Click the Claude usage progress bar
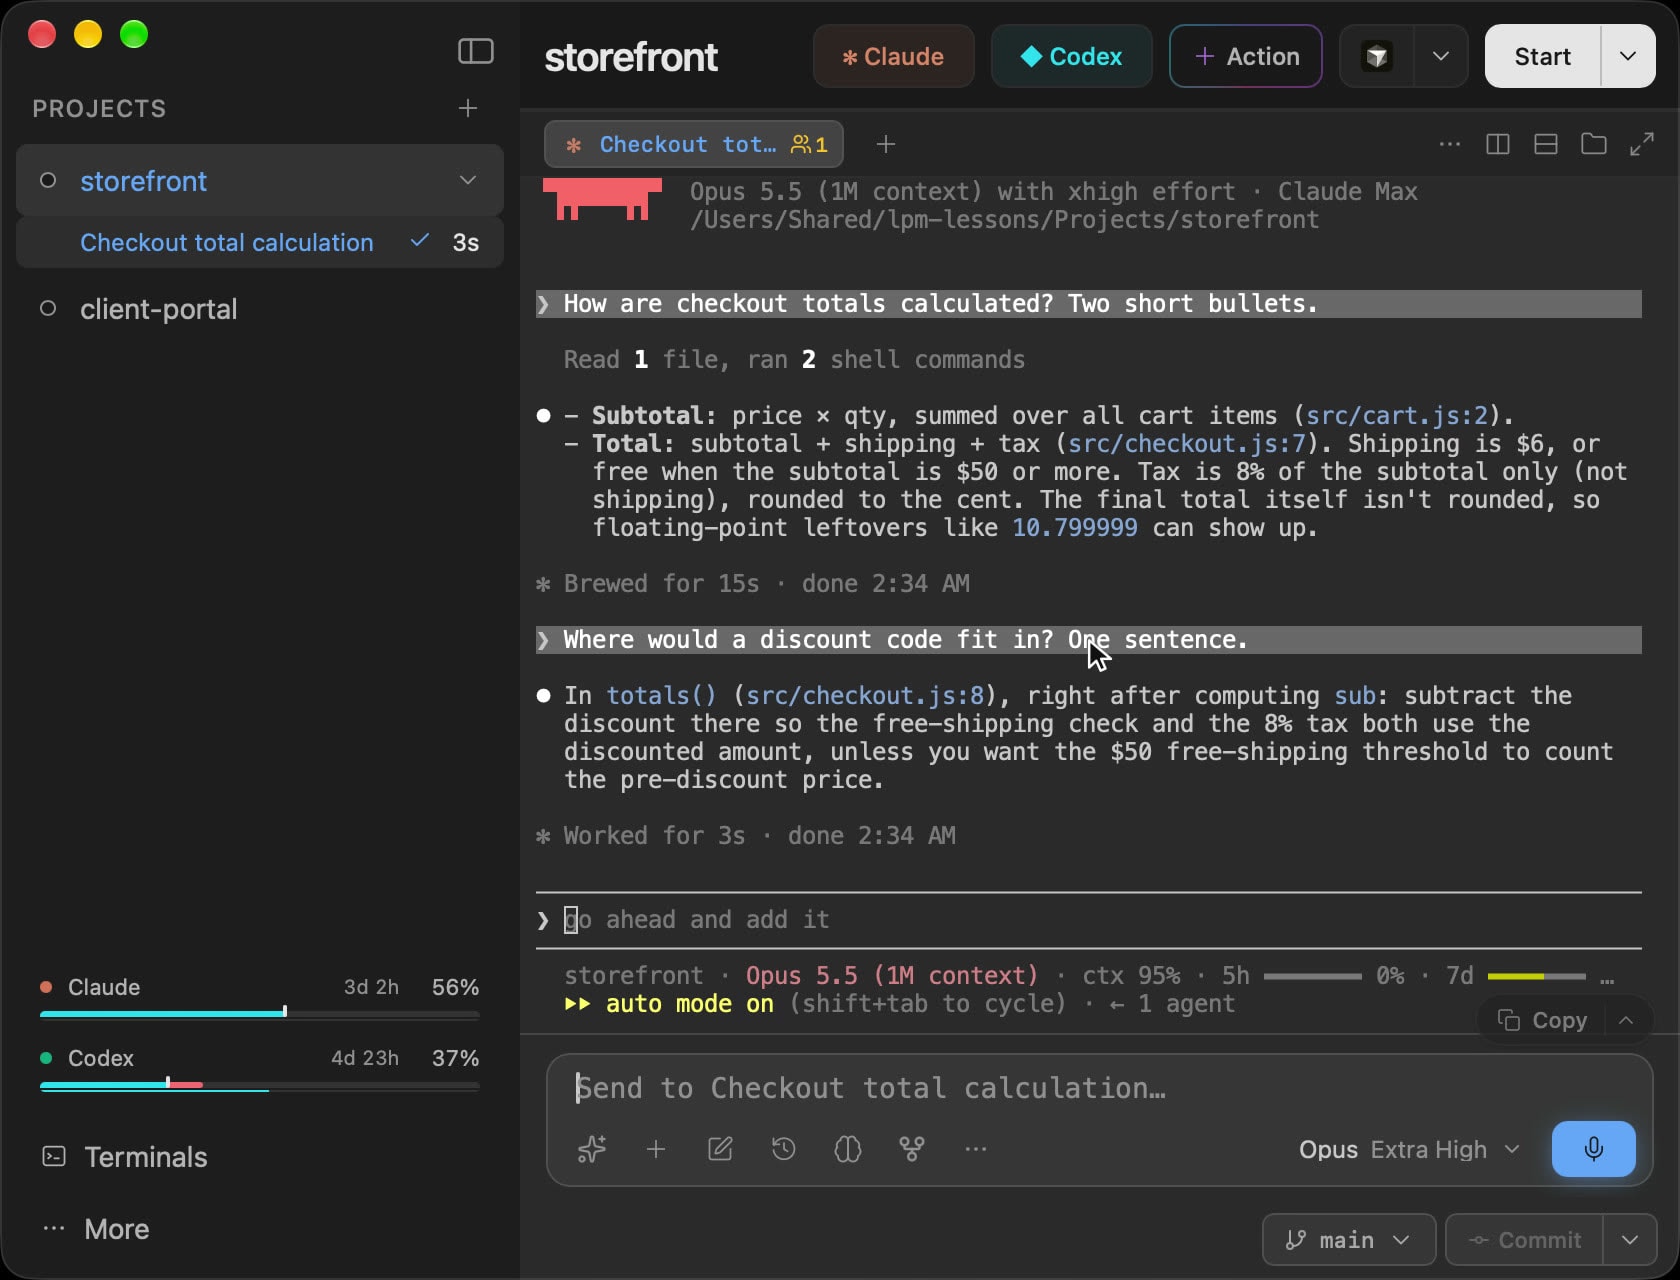Image resolution: width=1680 pixels, height=1280 pixels. (x=260, y=1014)
